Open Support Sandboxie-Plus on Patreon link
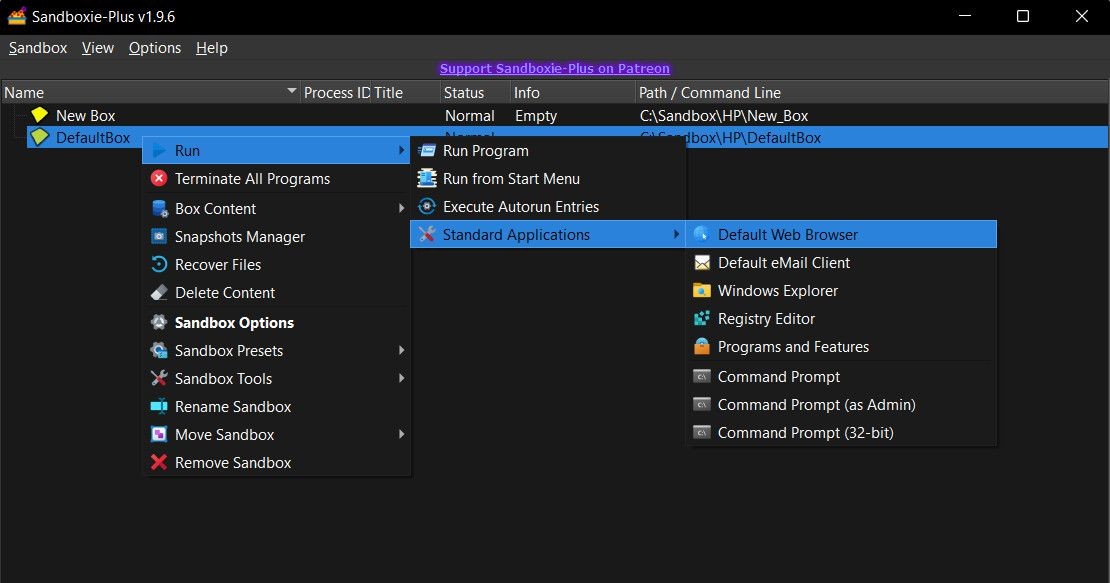This screenshot has height=583, width=1110. coord(554,69)
